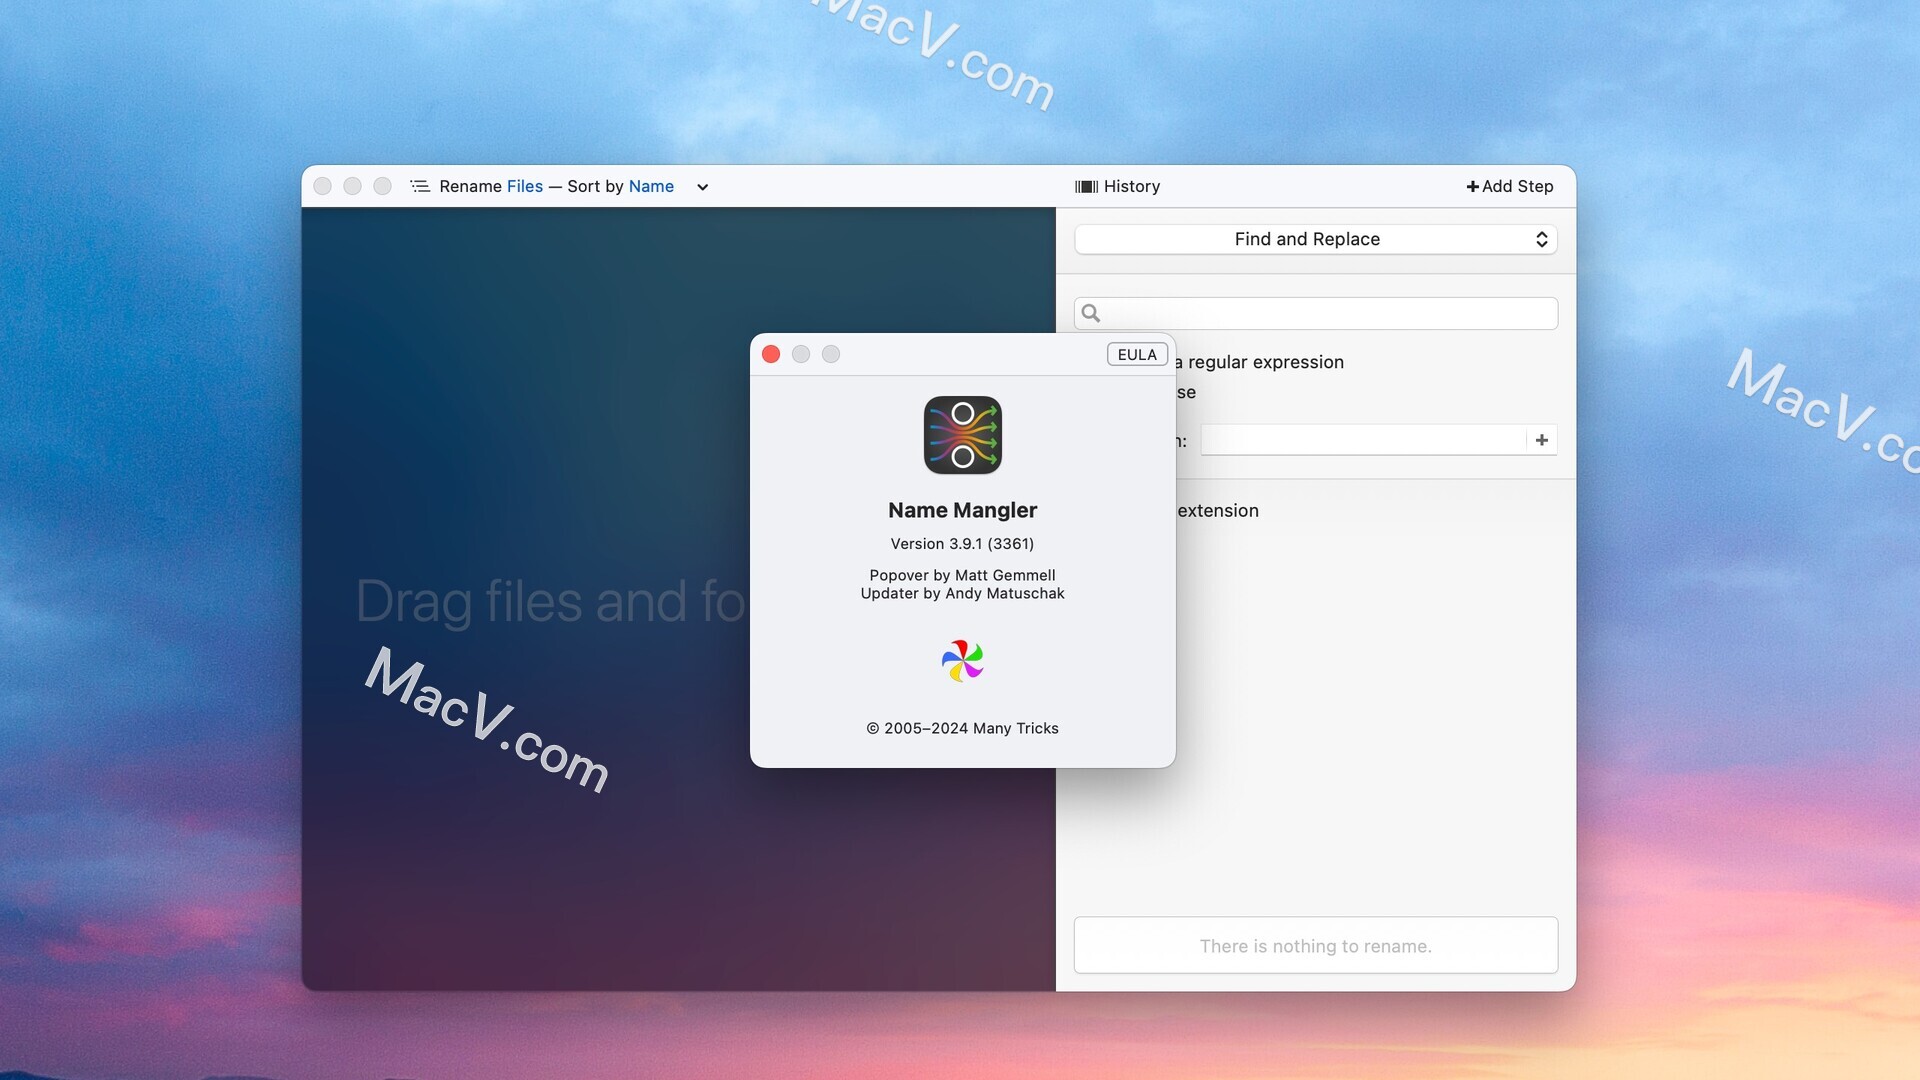The width and height of the screenshot is (1920, 1080).
Task: Expand the chevron after Sort by Name
Action: click(702, 187)
